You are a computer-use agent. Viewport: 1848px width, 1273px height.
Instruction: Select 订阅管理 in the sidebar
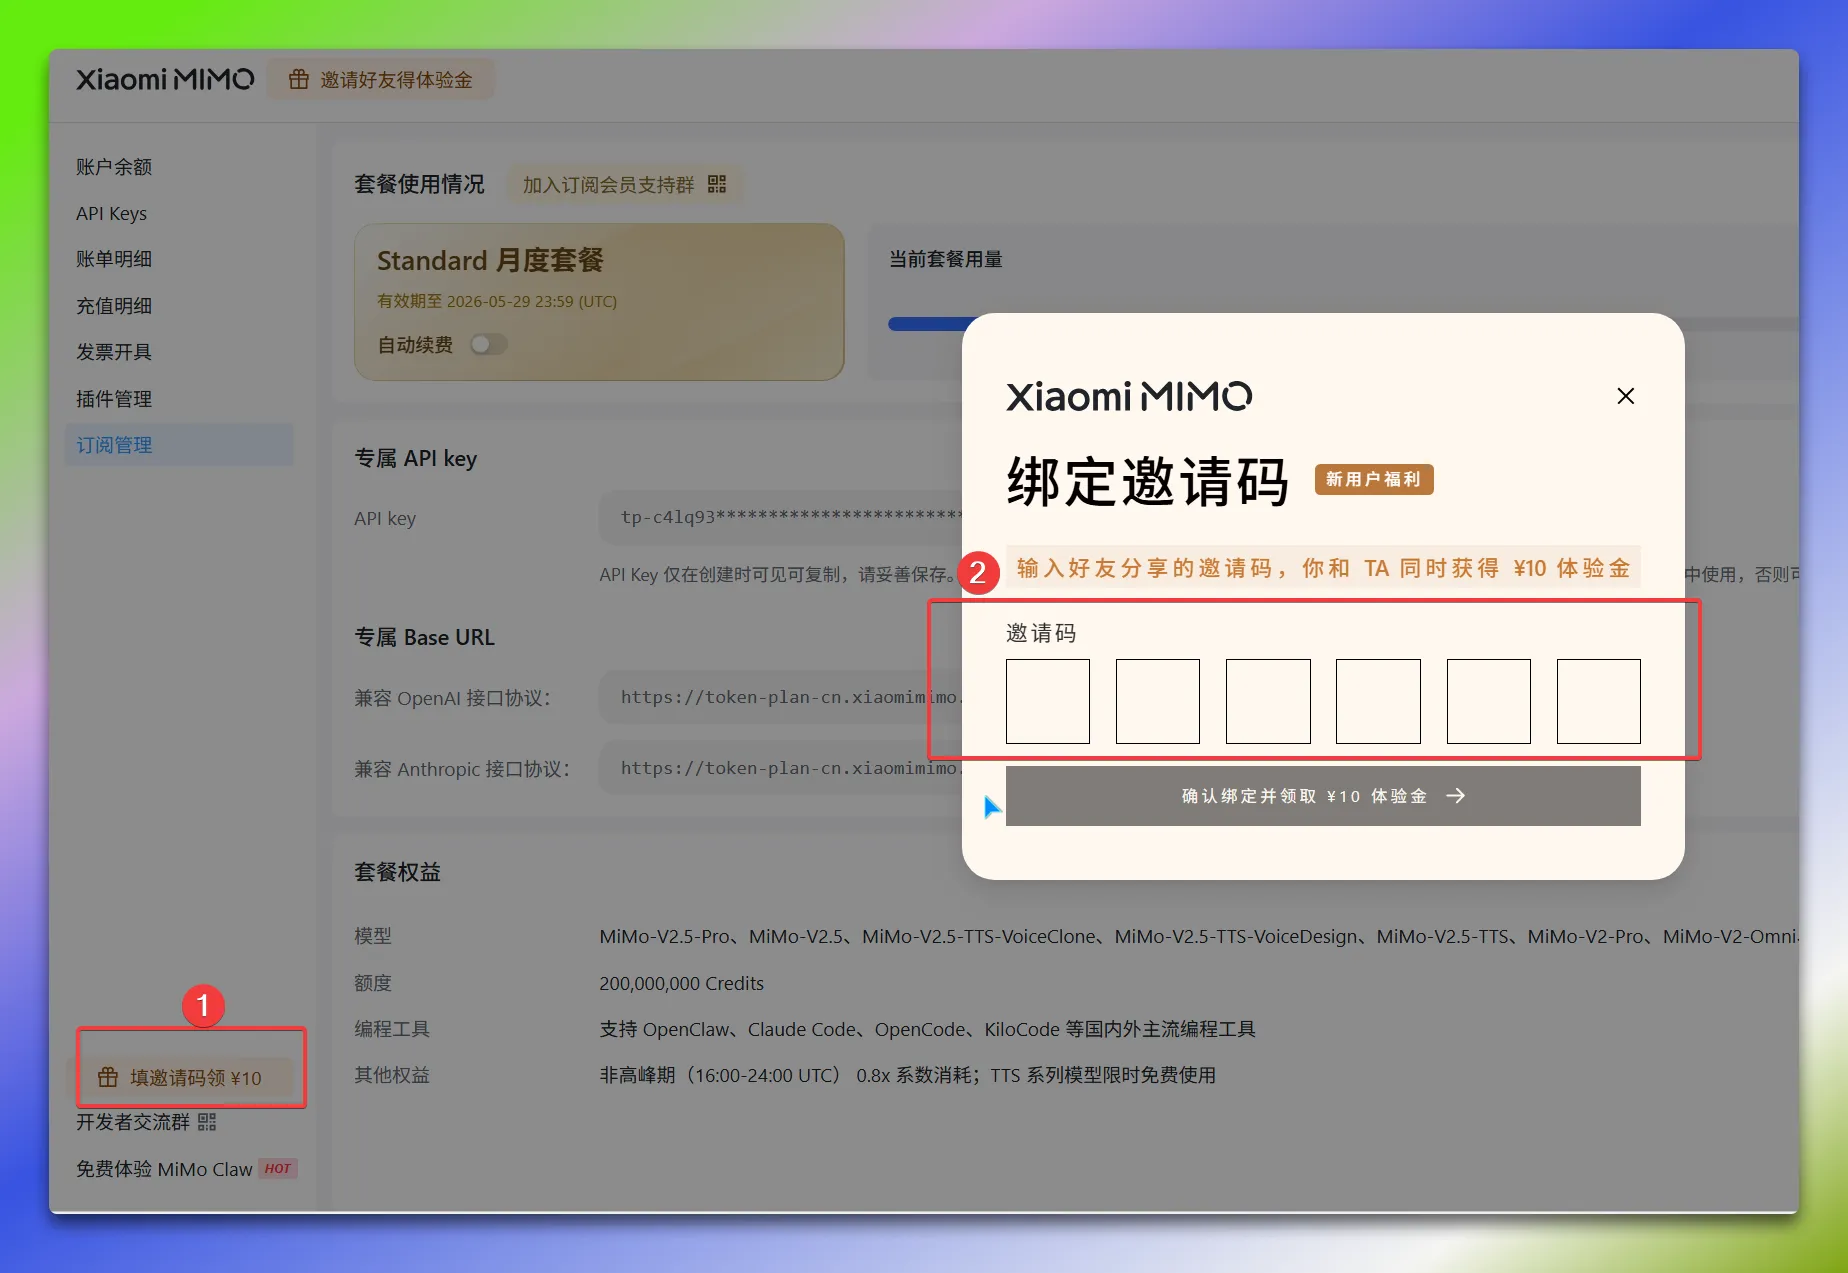[180, 445]
